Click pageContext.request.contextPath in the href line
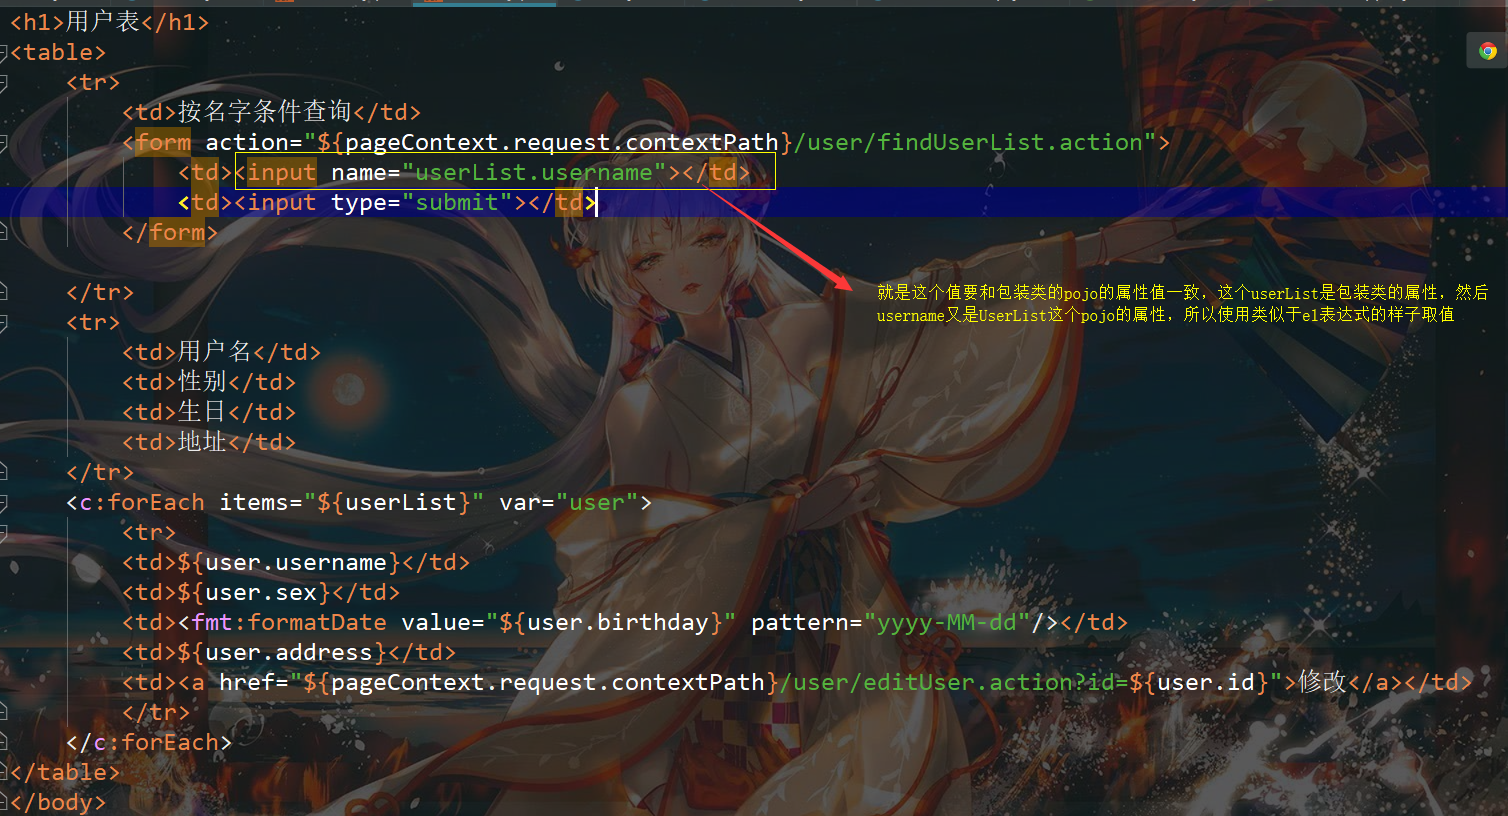The height and width of the screenshot is (816, 1508). pos(548,682)
